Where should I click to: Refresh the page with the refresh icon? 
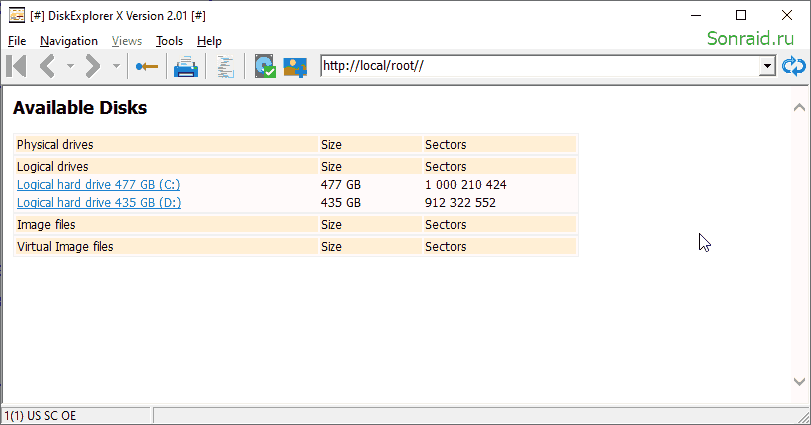[793, 66]
